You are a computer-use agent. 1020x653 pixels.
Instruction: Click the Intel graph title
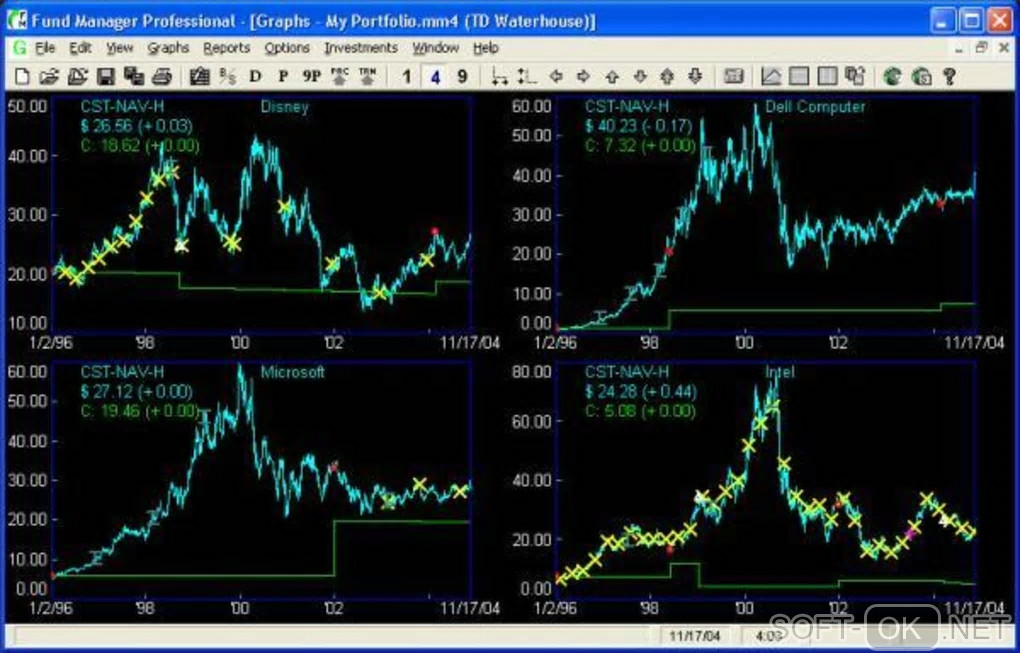(x=780, y=372)
